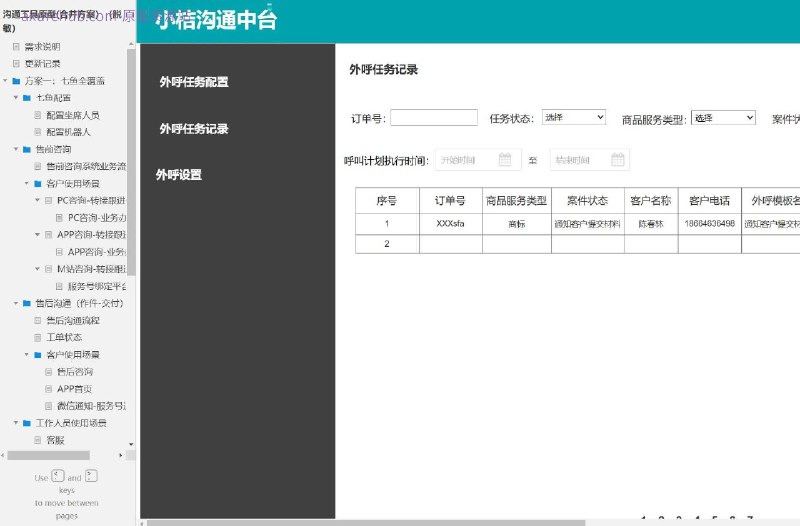This screenshot has height=526, width=800.
Task: Click the folder icon of 售后沟通（作件-交付）
Action: pos(27,304)
